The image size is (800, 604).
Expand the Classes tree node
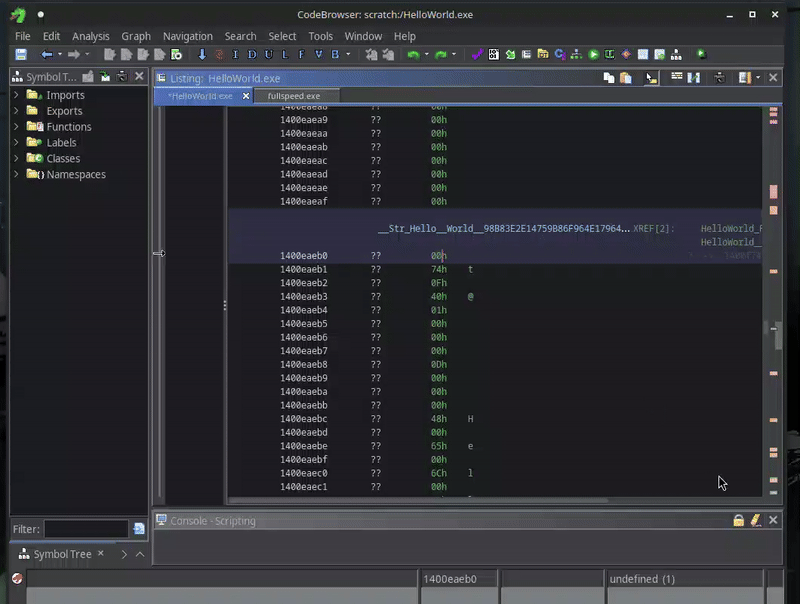coord(16,158)
